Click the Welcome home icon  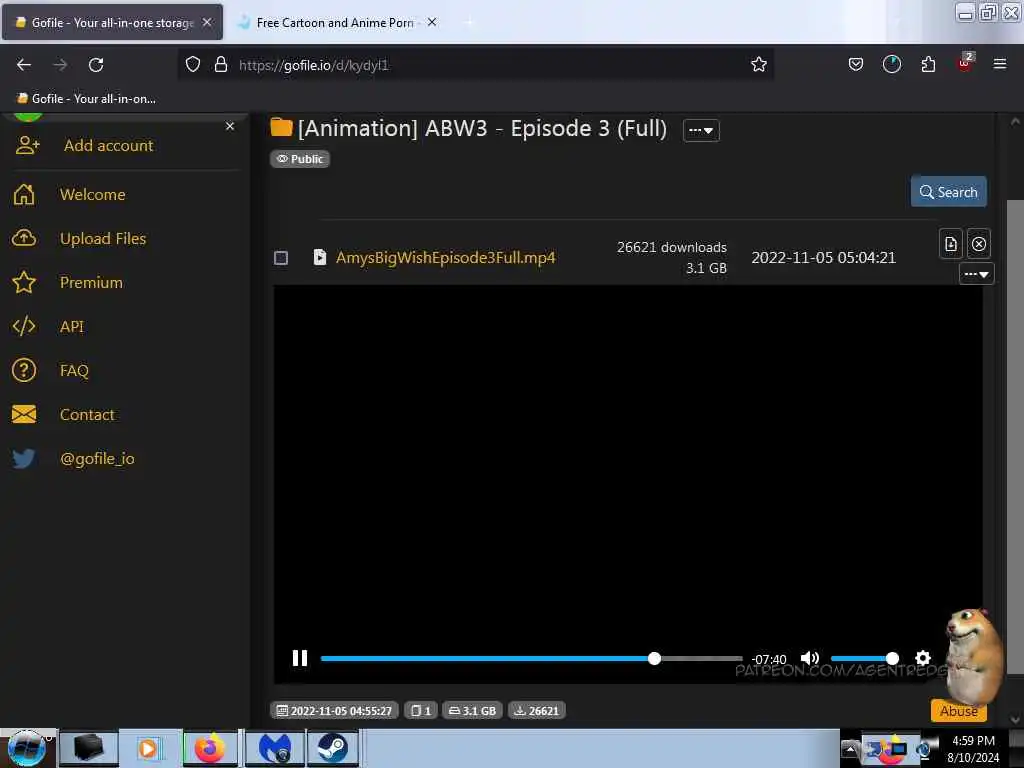pos(24,194)
